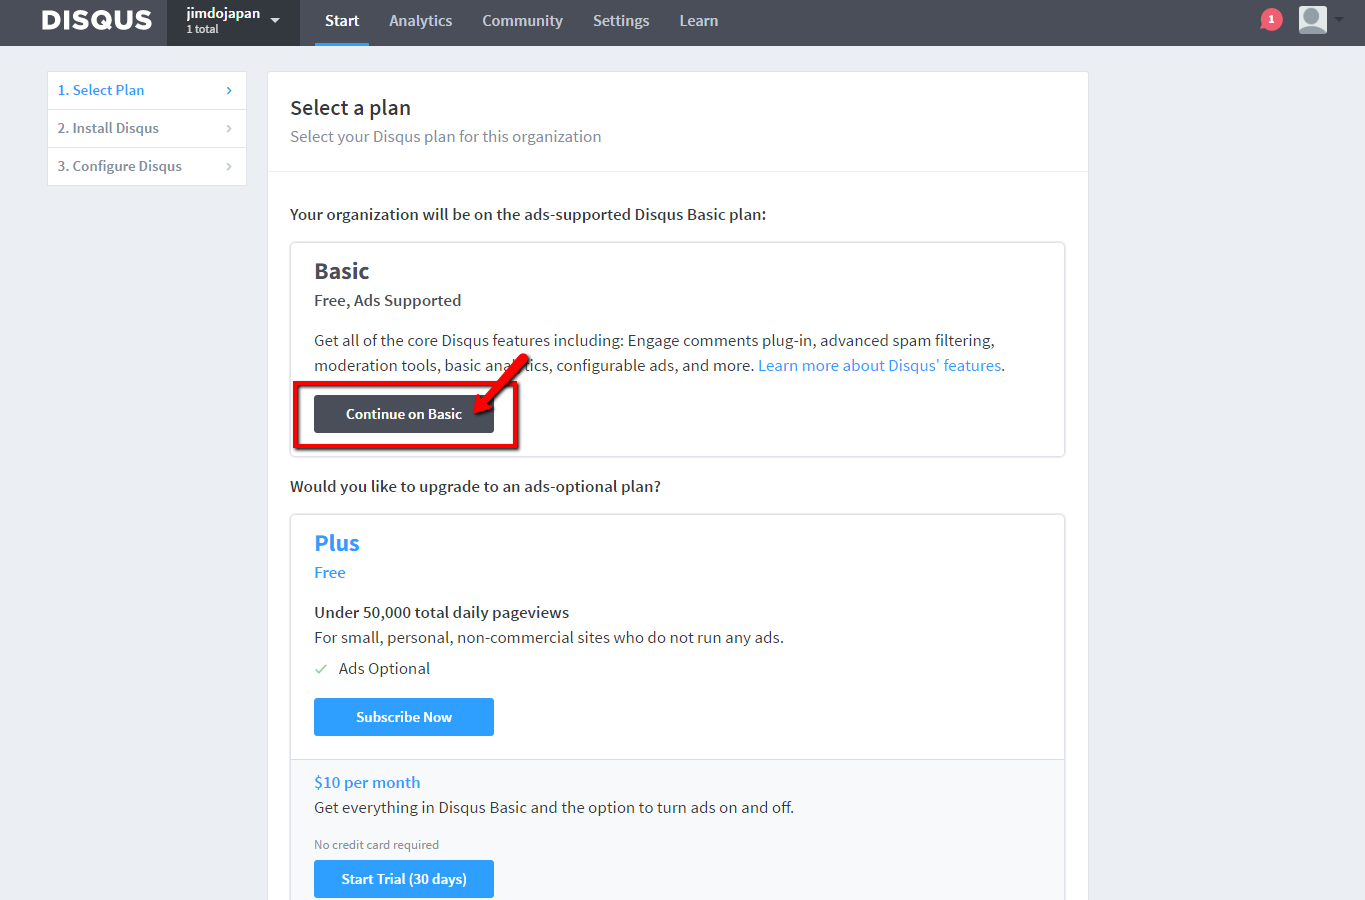Screen dimensions: 1365x900
Task: Select the Start tab
Action: (341, 20)
